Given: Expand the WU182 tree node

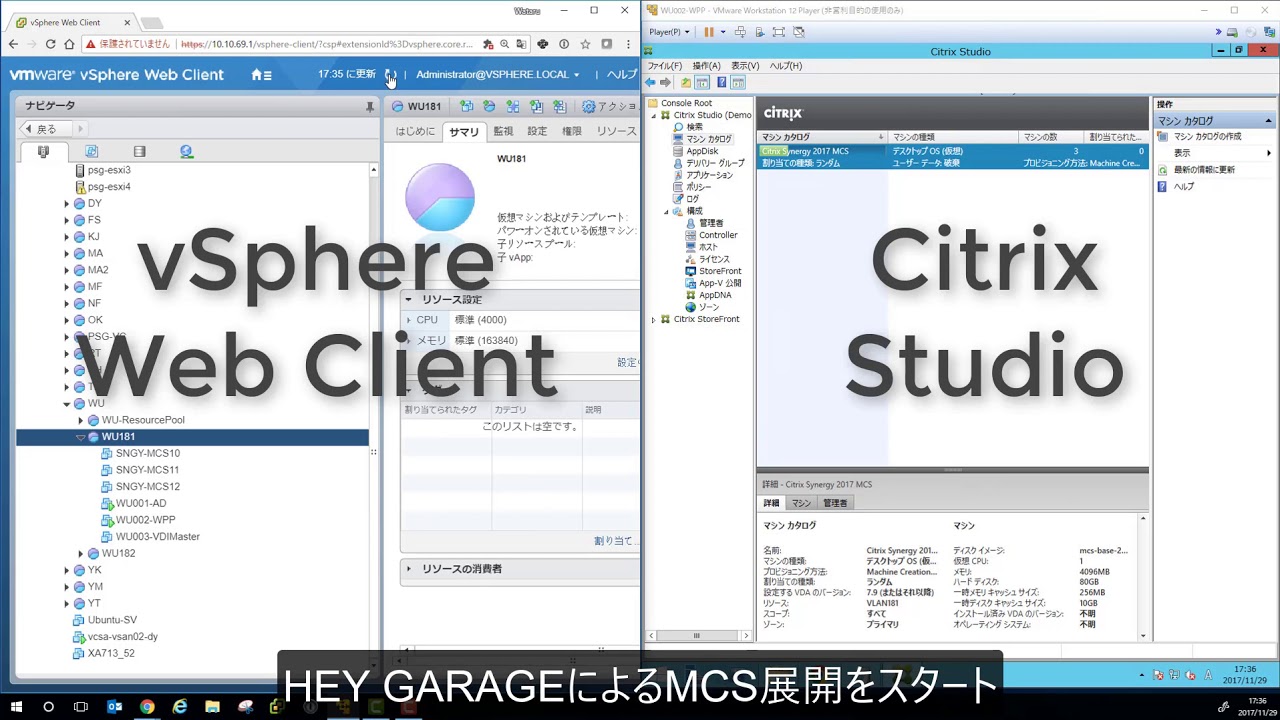Looking at the screenshot, I should [x=81, y=554].
